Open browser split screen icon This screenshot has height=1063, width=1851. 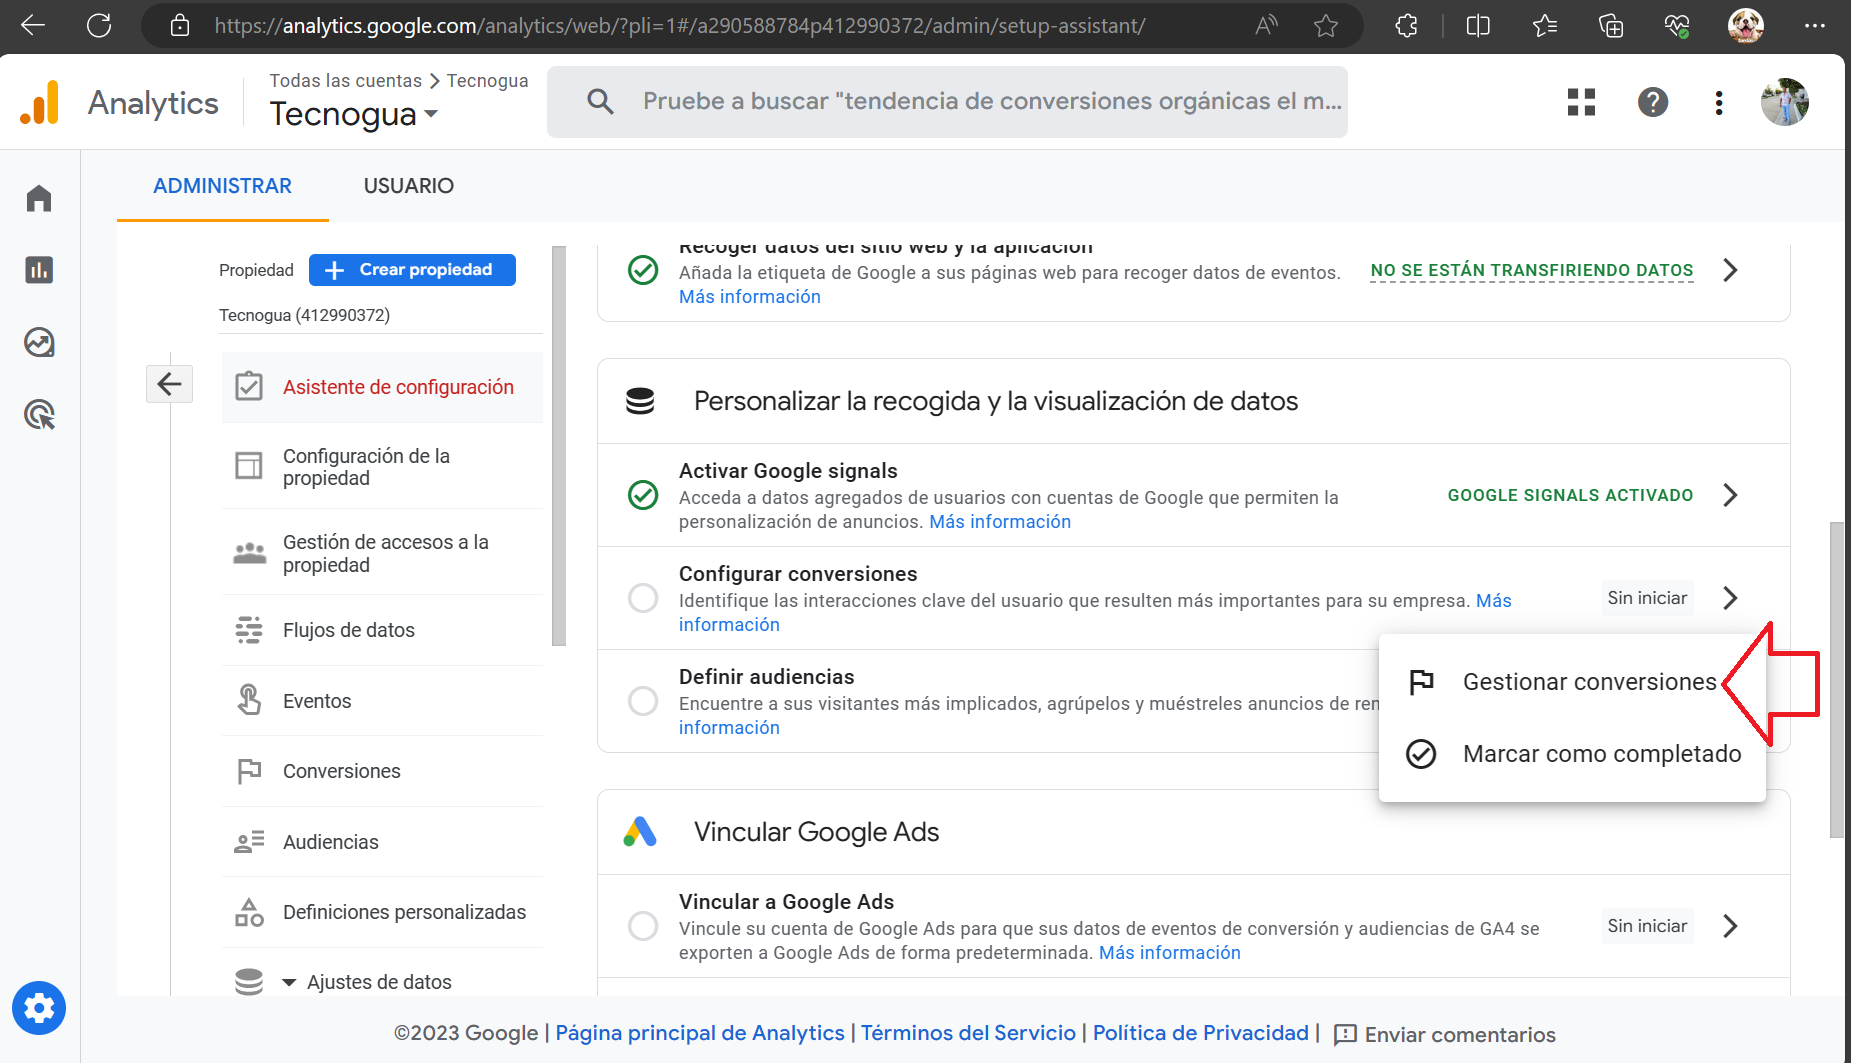1478,26
